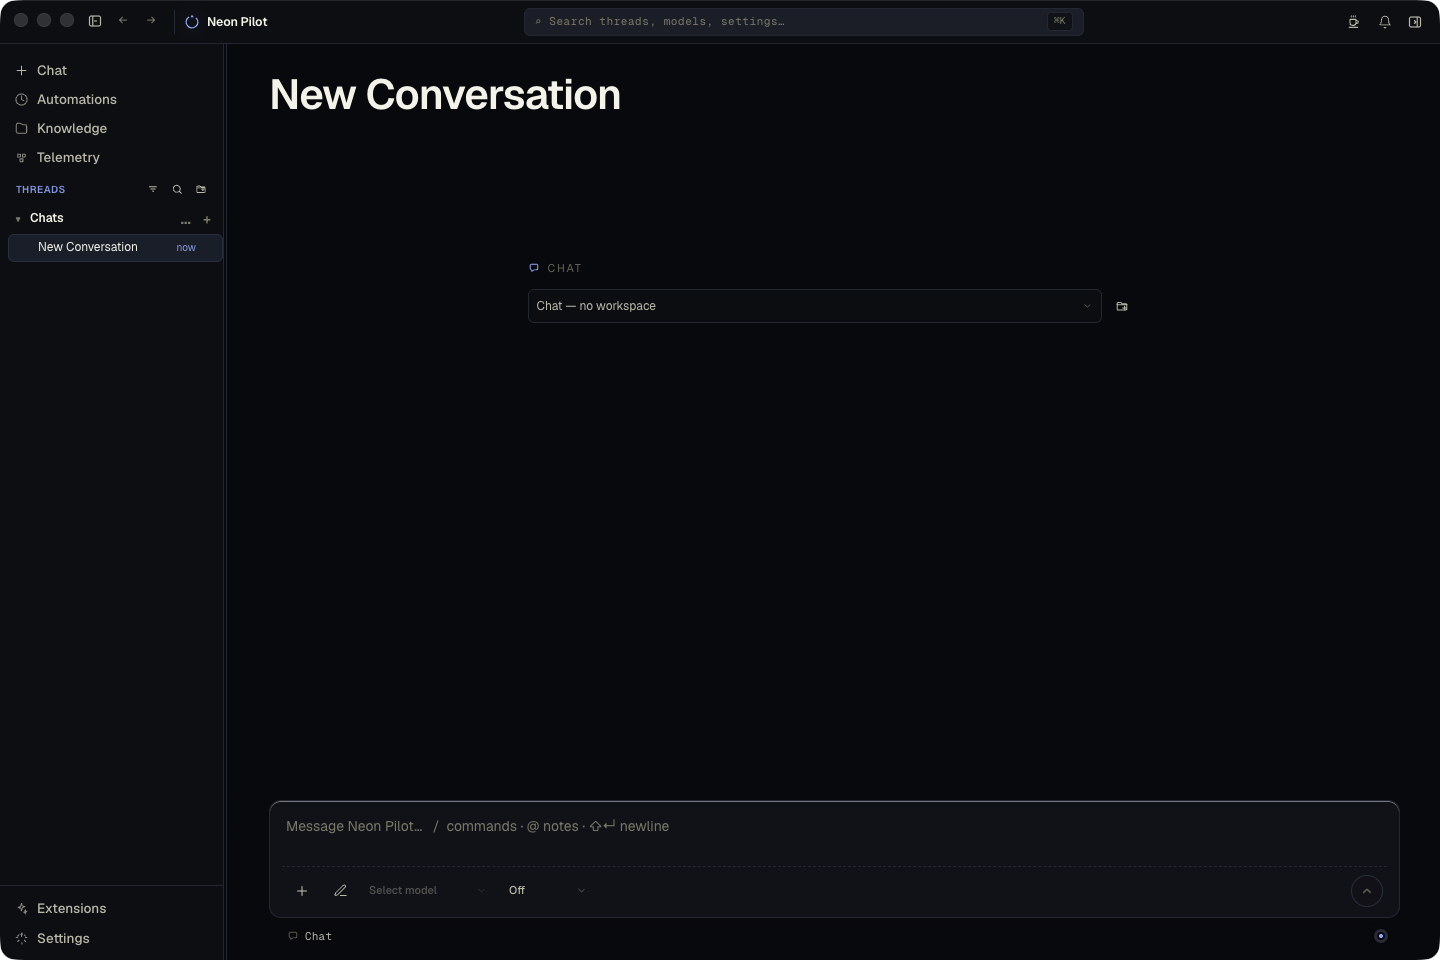The width and height of the screenshot is (1440, 960).
Task: Open the Off mode dropdown
Action: pos(547,891)
